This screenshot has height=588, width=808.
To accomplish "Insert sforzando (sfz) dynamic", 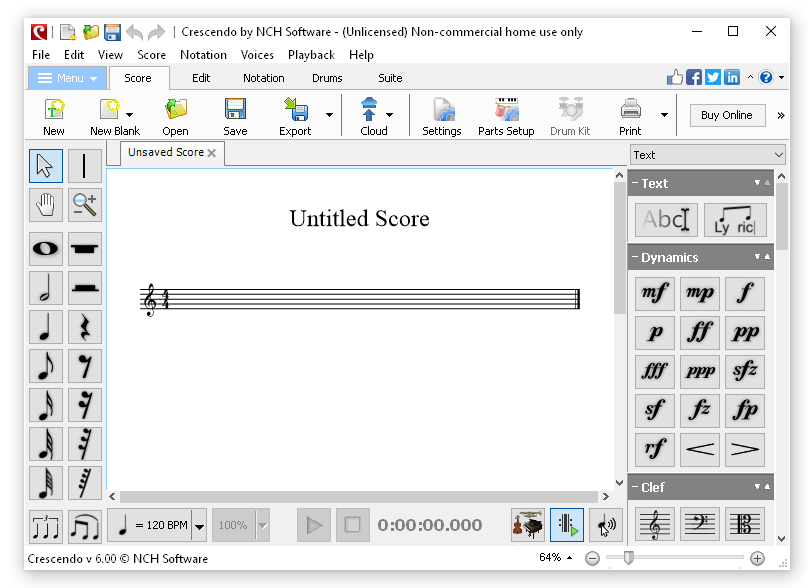I will [x=745, y=371].
